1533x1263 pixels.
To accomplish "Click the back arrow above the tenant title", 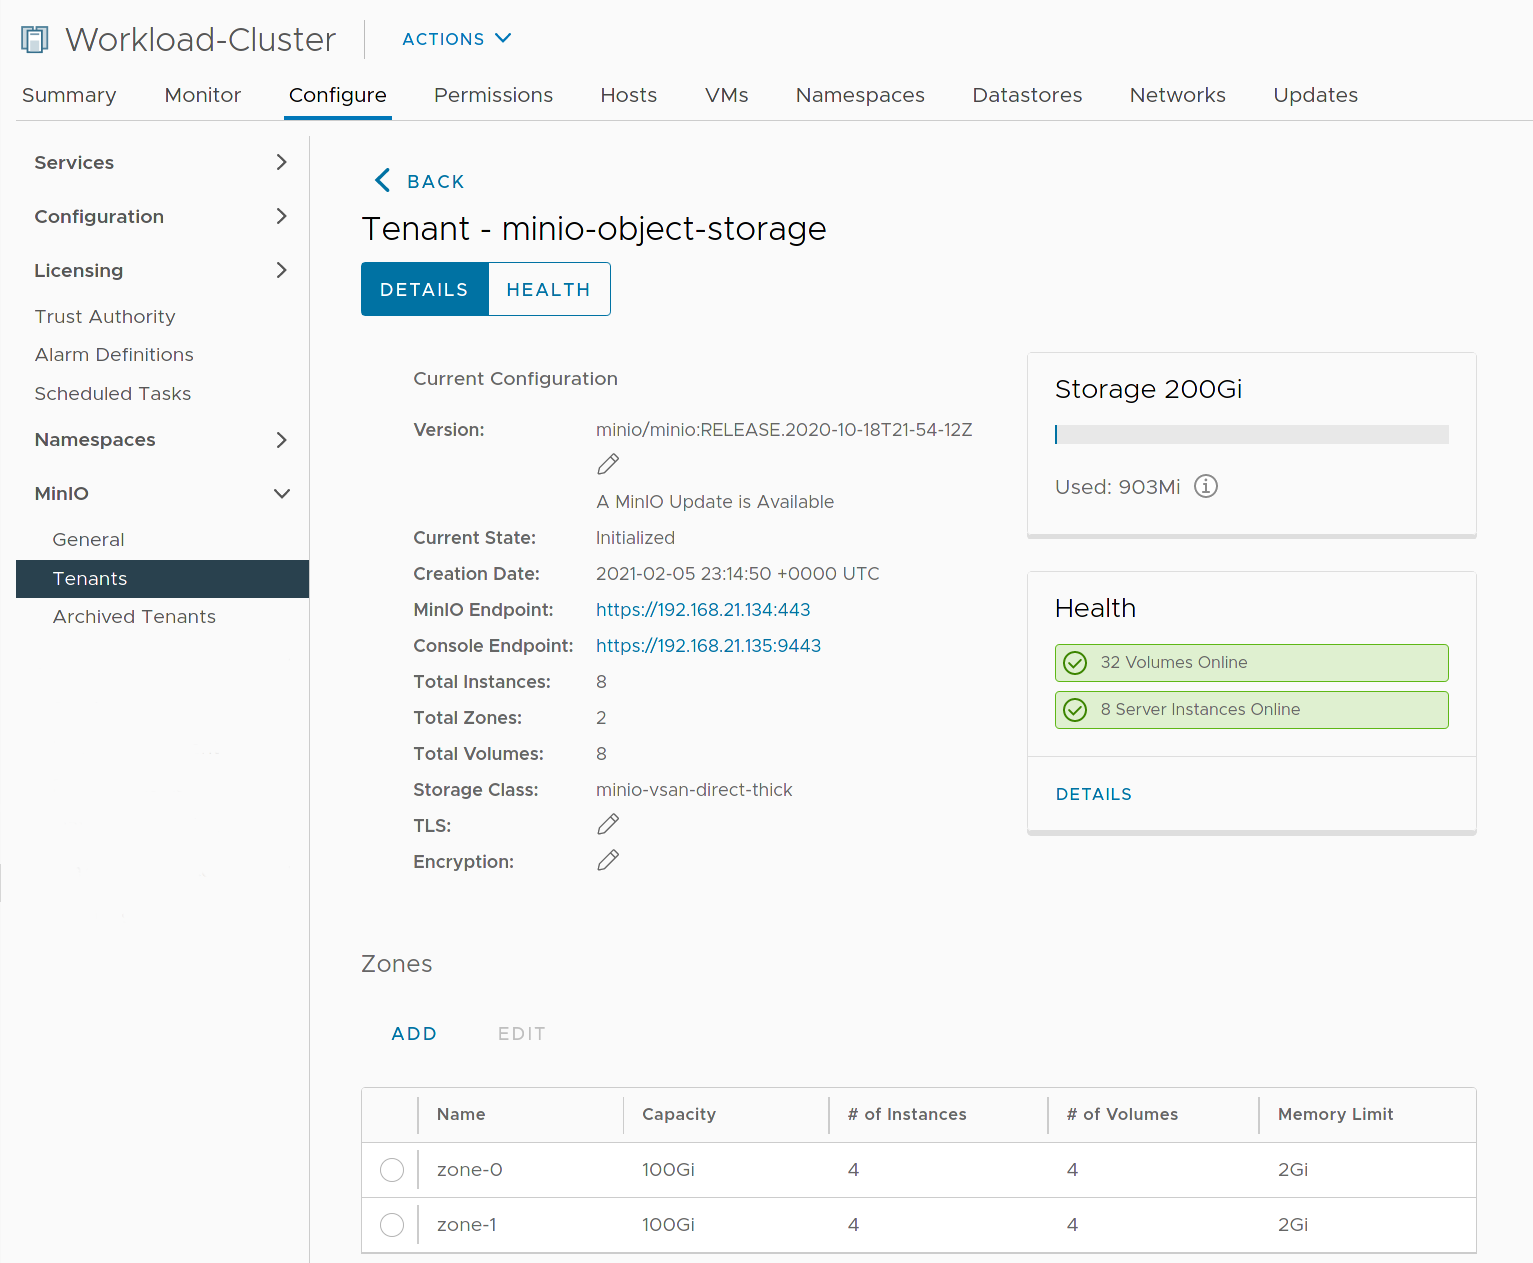I will [382, 180].
